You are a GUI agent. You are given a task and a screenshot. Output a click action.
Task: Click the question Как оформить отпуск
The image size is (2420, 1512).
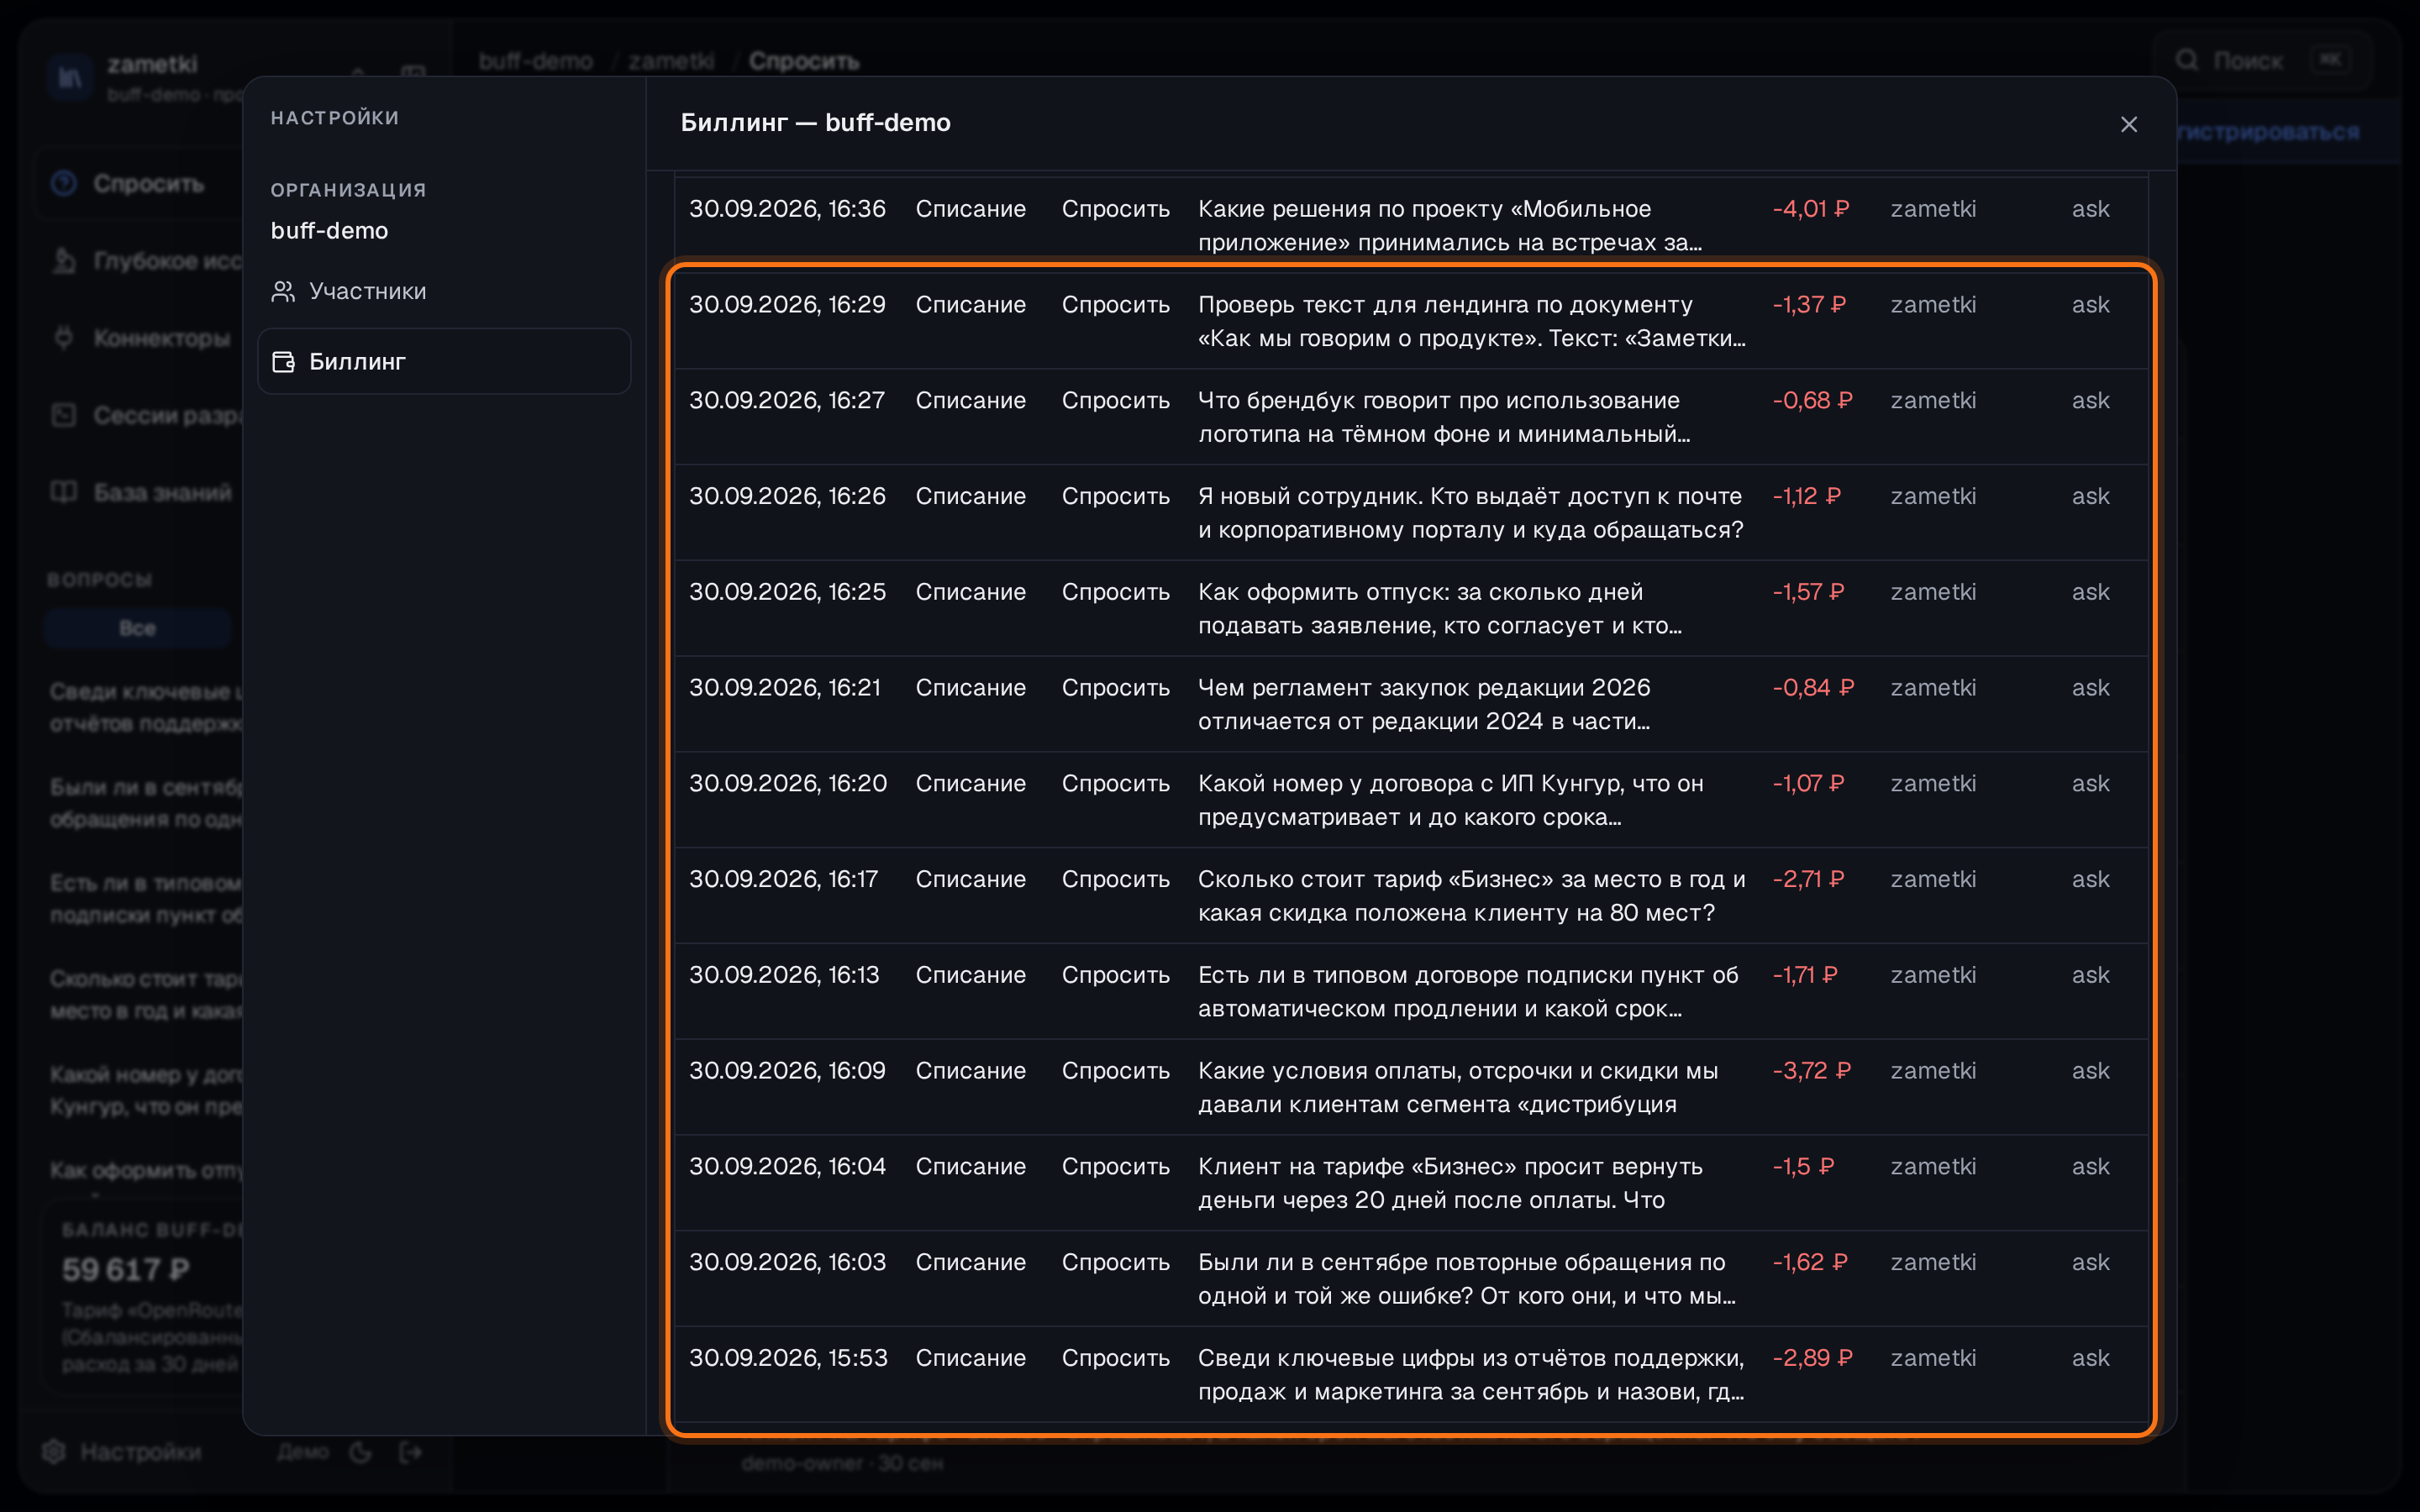1440,608
